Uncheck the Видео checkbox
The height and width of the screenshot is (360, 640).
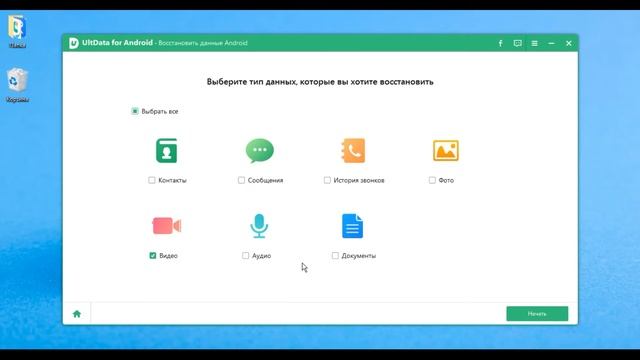pyautogui.click(x=153, y=256)
